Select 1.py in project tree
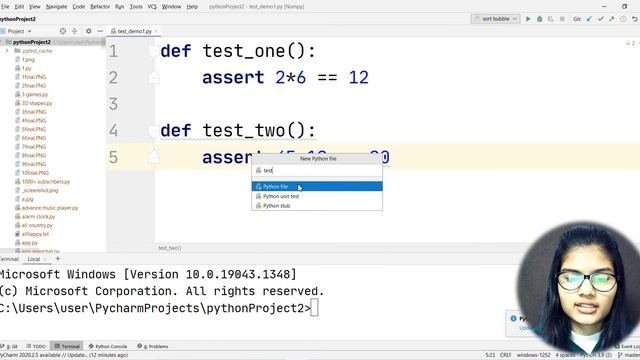Image resolution: width=640 pixels, height=360 pixels. coord(27,68)
